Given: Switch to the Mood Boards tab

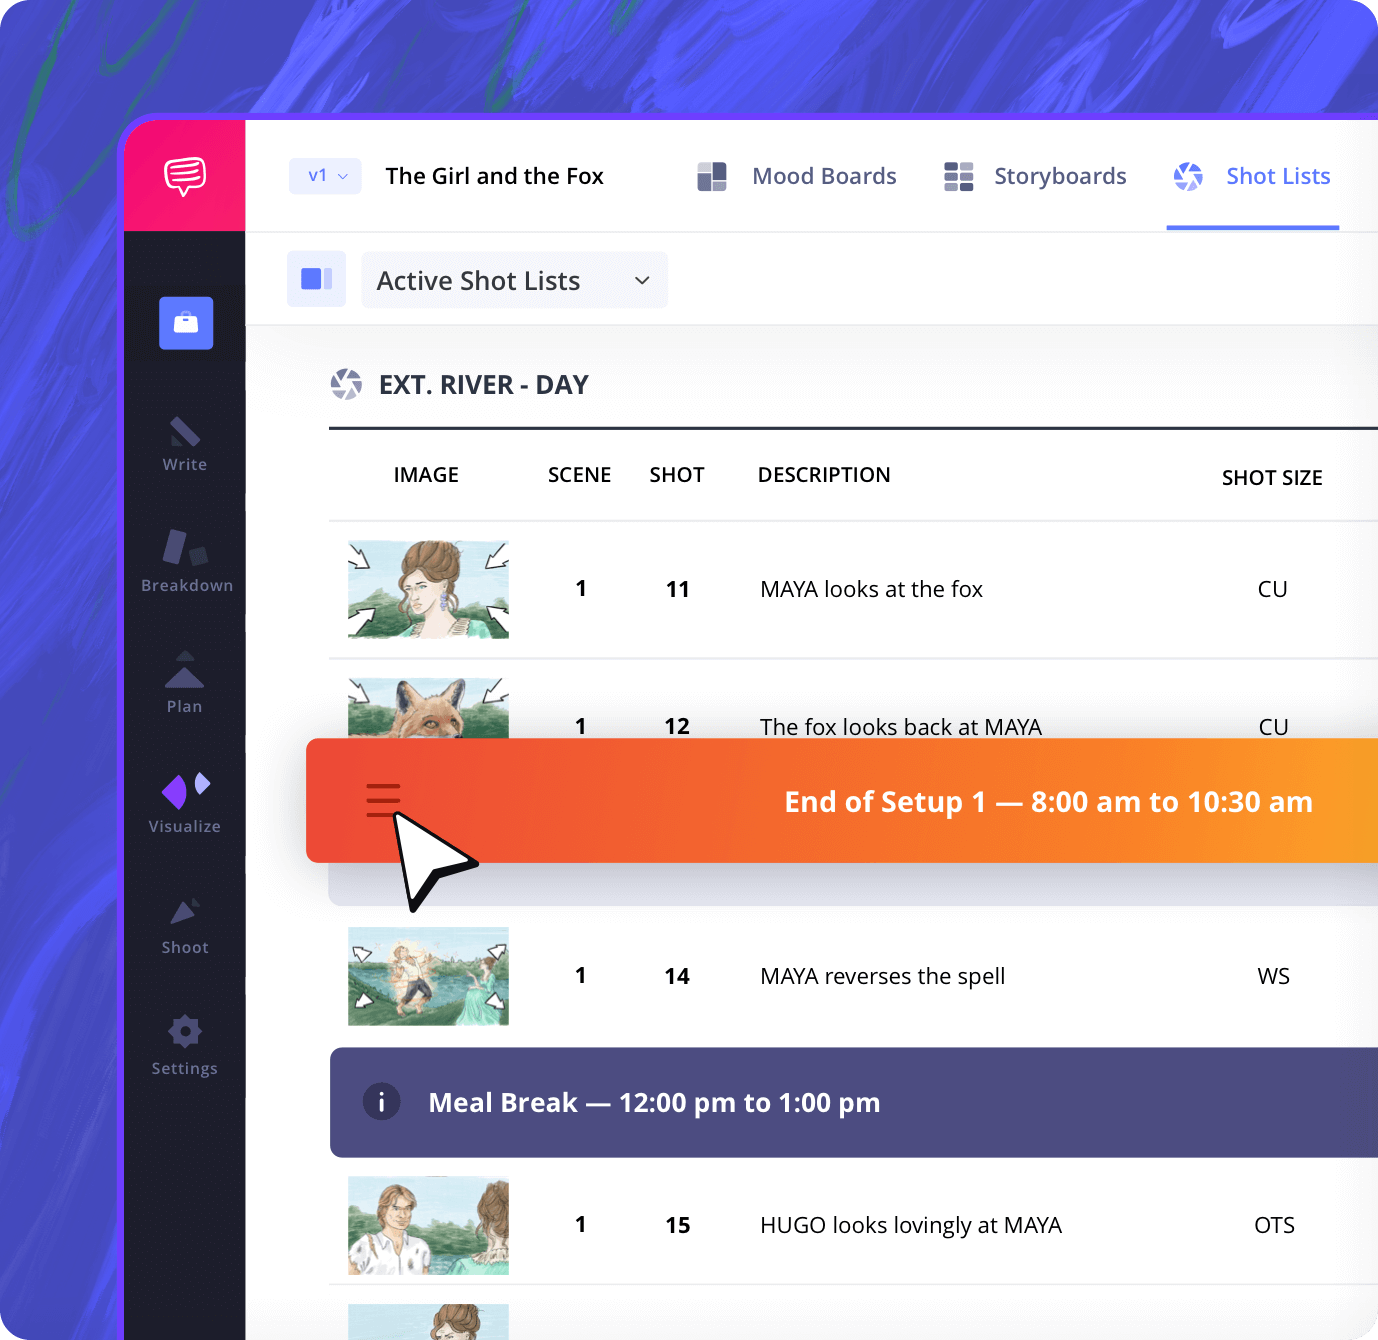Looking at the screenshot, I should [x=797, y=177].
